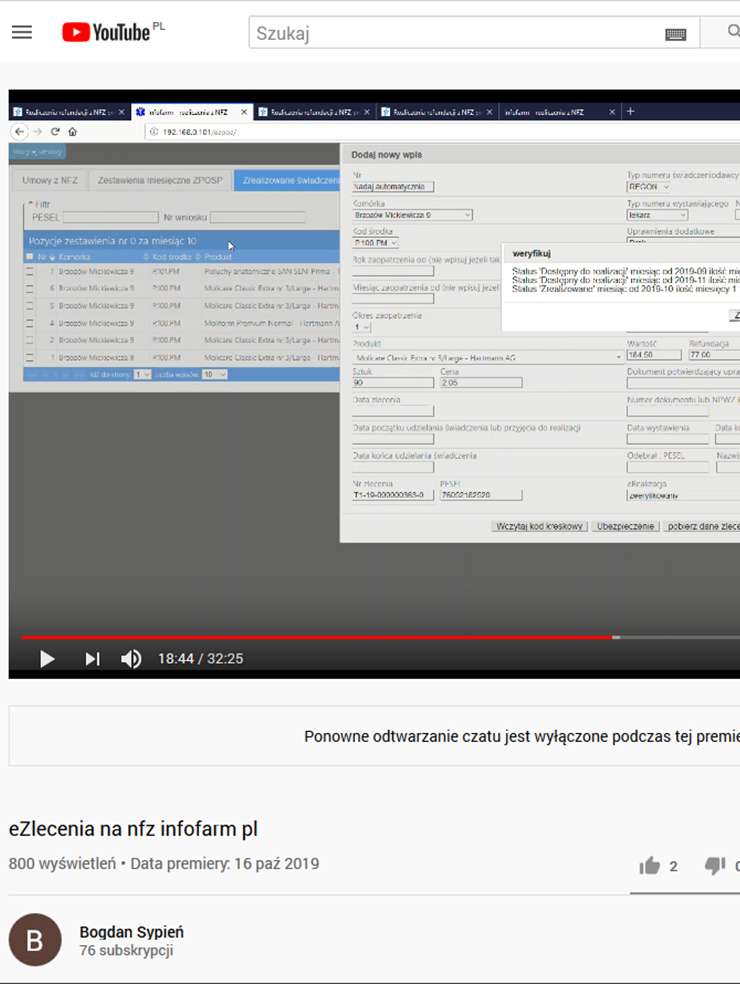
Task: Tick checkbox for row 6 in the list
Action: [29, 289]
